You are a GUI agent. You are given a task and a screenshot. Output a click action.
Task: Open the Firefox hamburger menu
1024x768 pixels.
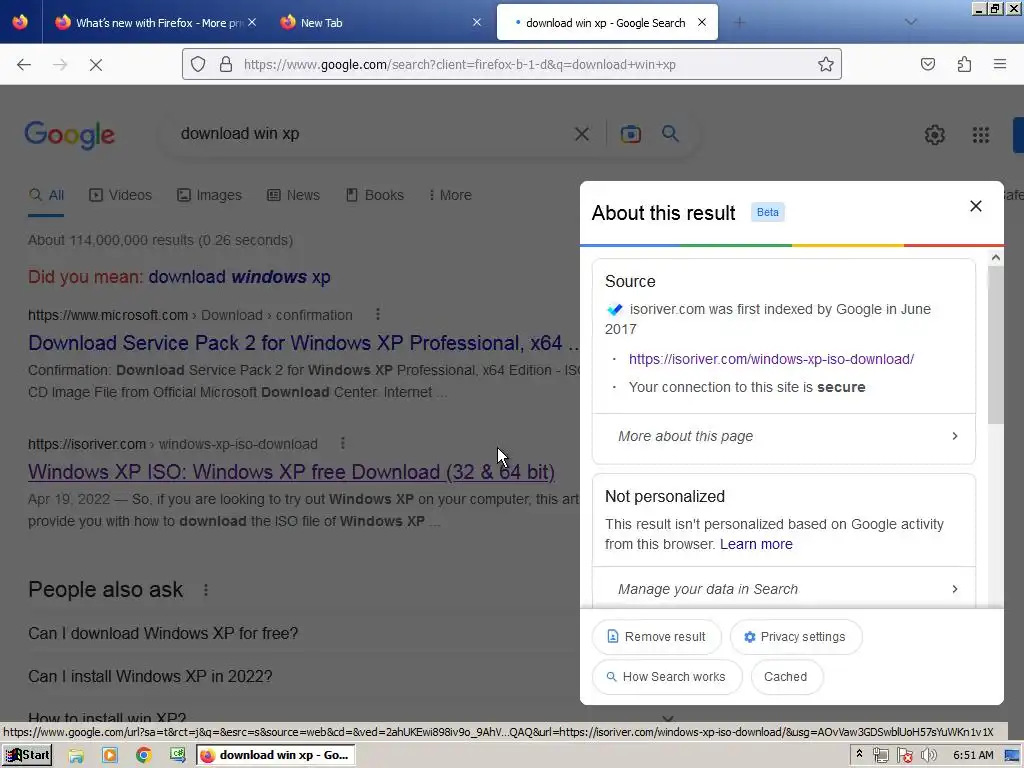tap(1000, 64)
